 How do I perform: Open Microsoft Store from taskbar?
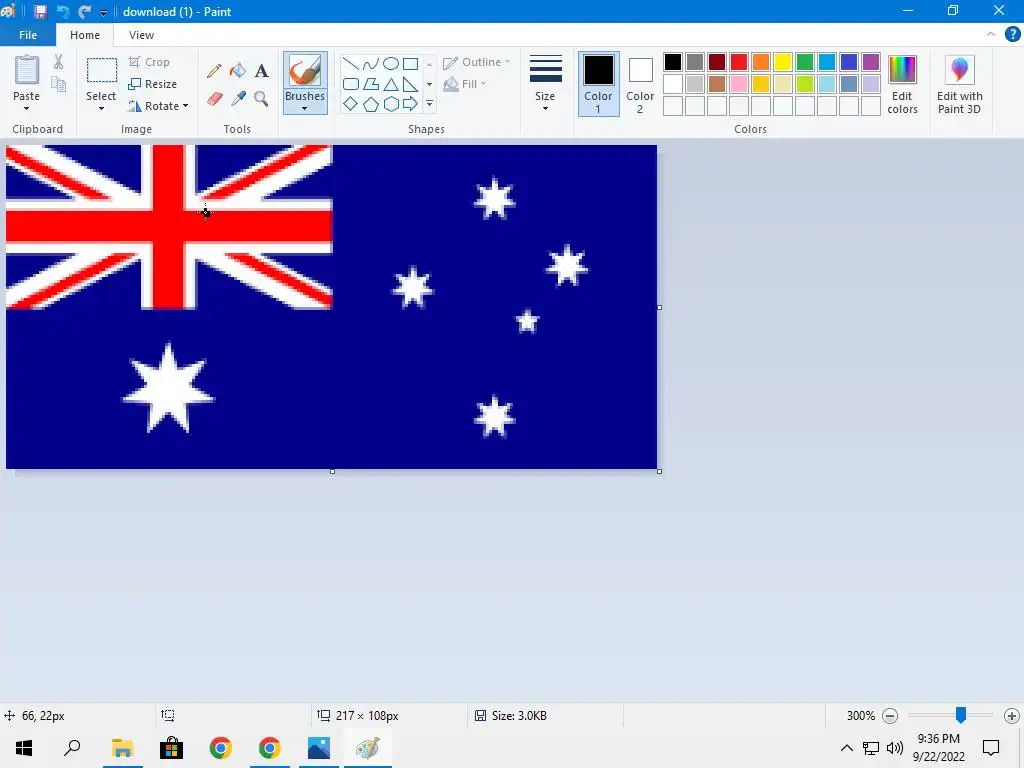click(171, 748)
